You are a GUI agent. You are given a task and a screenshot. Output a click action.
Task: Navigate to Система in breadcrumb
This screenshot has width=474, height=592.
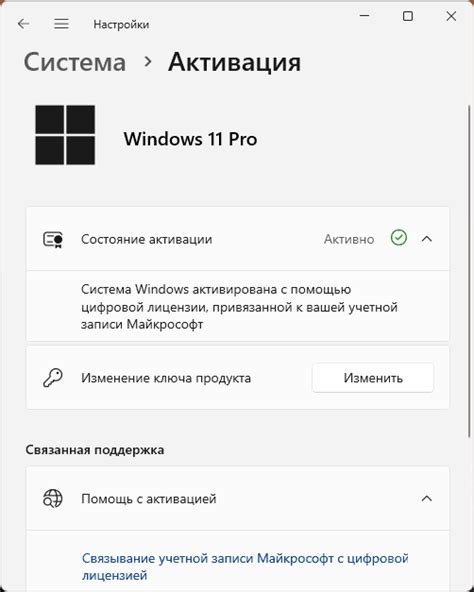[75, 62]
